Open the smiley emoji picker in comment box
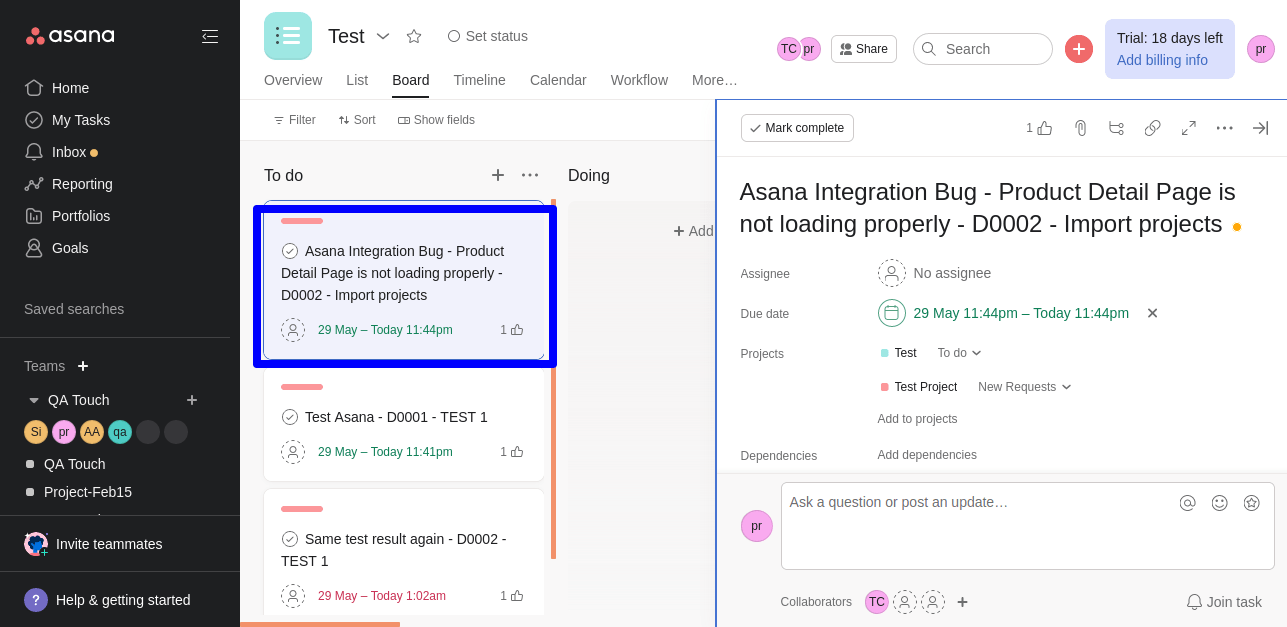 click(1219, 503)
